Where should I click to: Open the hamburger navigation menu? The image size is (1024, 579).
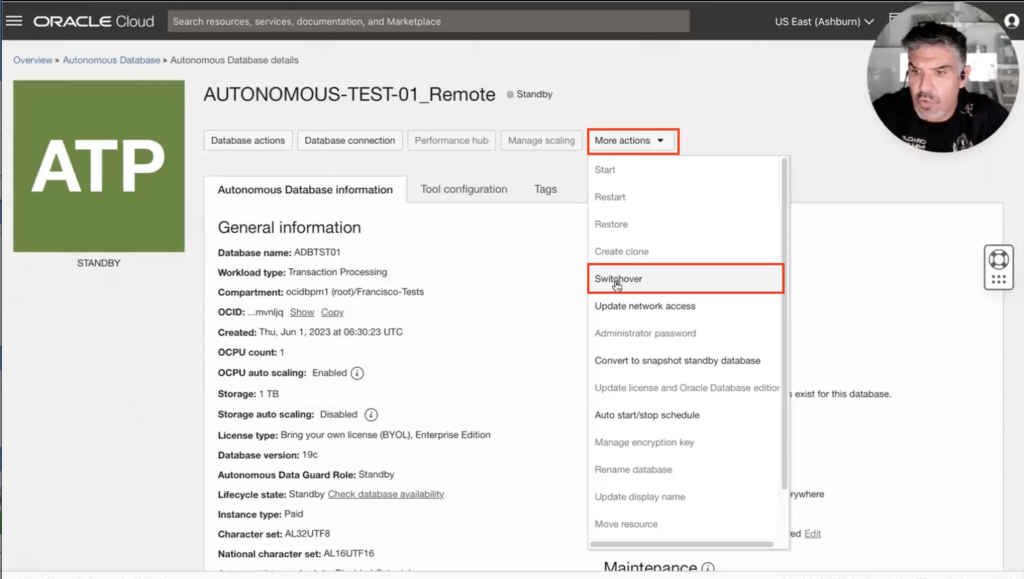(14, 21)
